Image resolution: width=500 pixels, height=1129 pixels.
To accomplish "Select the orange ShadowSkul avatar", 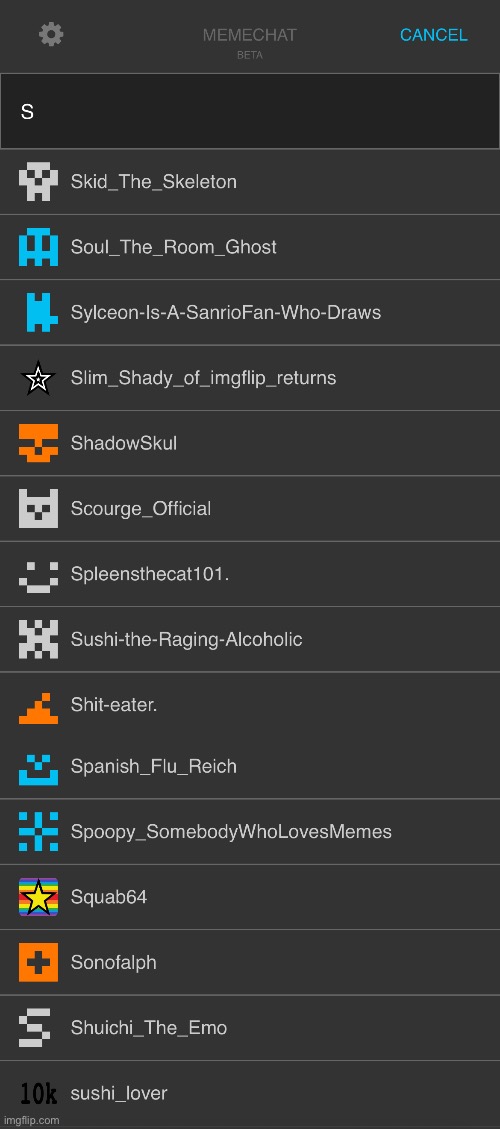I will pyautogui.click(x=38, y=443).
